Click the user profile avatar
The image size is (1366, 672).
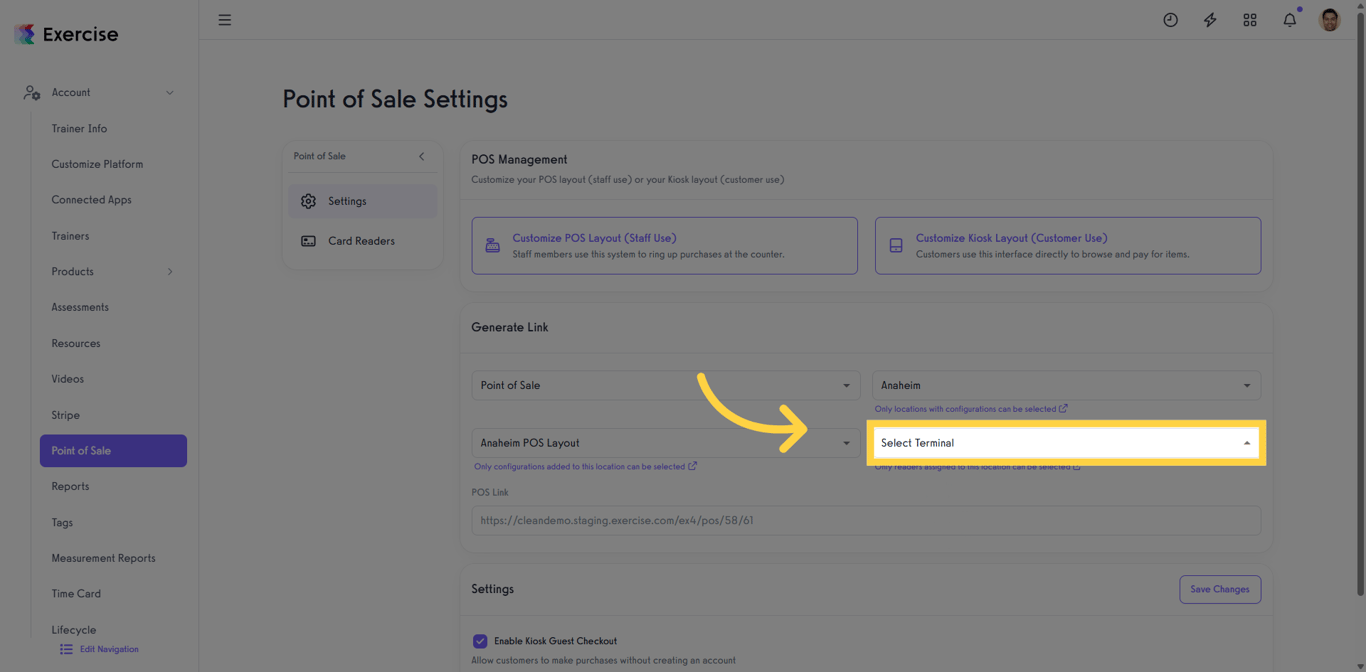coord(1329,20)
